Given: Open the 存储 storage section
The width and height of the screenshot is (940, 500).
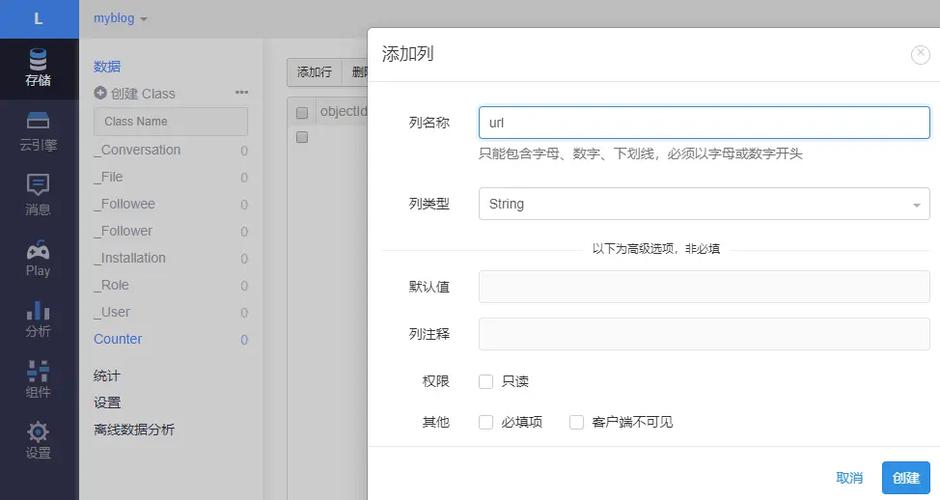Looking at the screenshot, I should [38, 68].
